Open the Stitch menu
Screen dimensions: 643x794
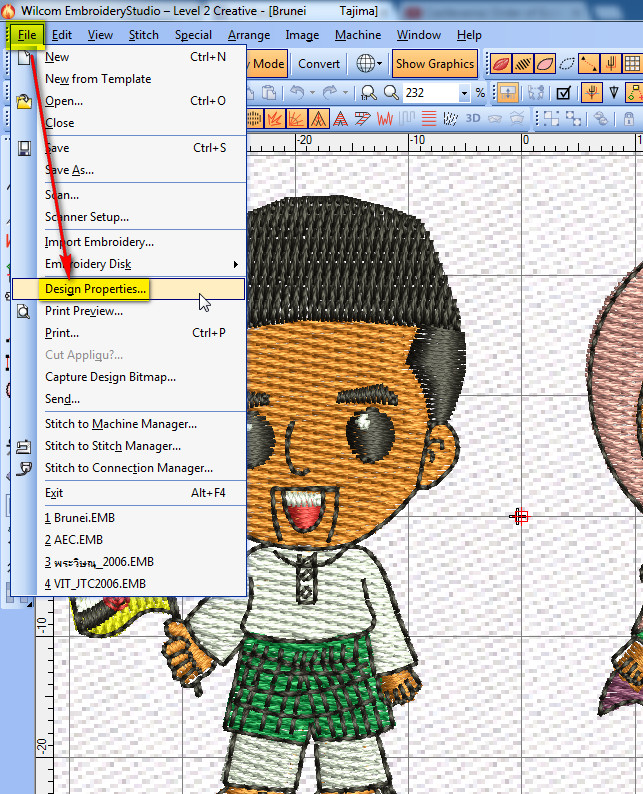pos(144,35)
